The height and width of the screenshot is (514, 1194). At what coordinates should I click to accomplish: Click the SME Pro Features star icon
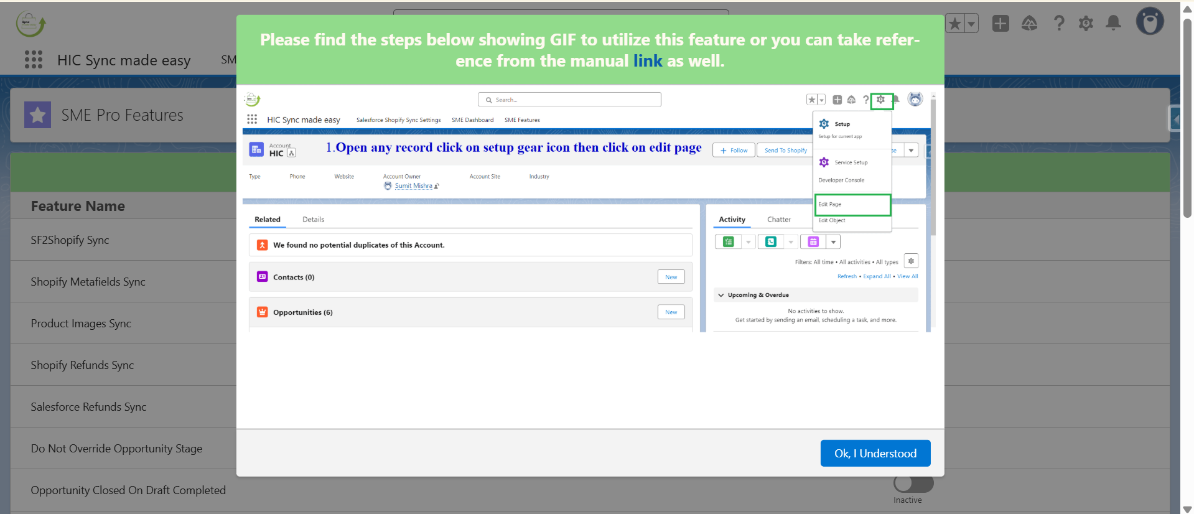[x=37, y=115]
